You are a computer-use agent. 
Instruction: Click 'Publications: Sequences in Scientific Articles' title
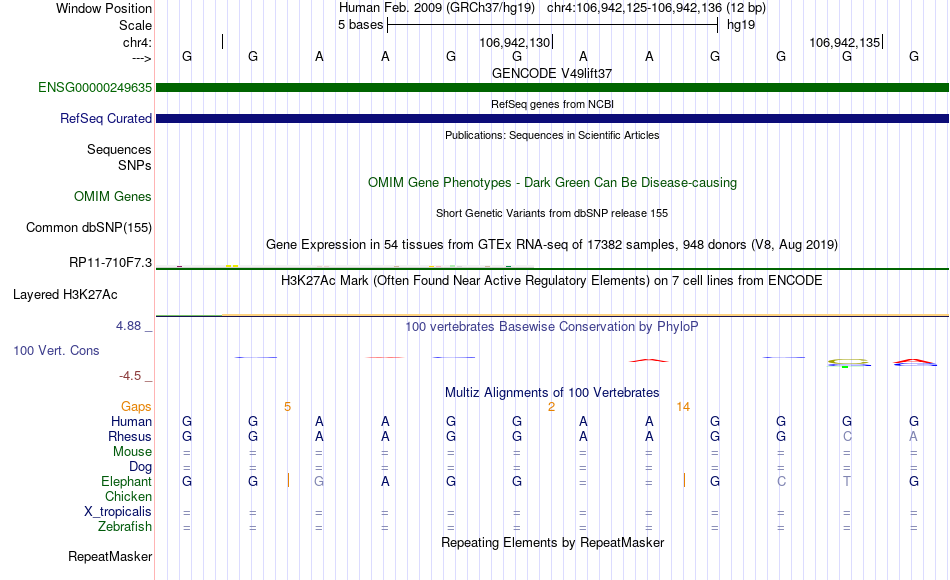tap(552, 135)
